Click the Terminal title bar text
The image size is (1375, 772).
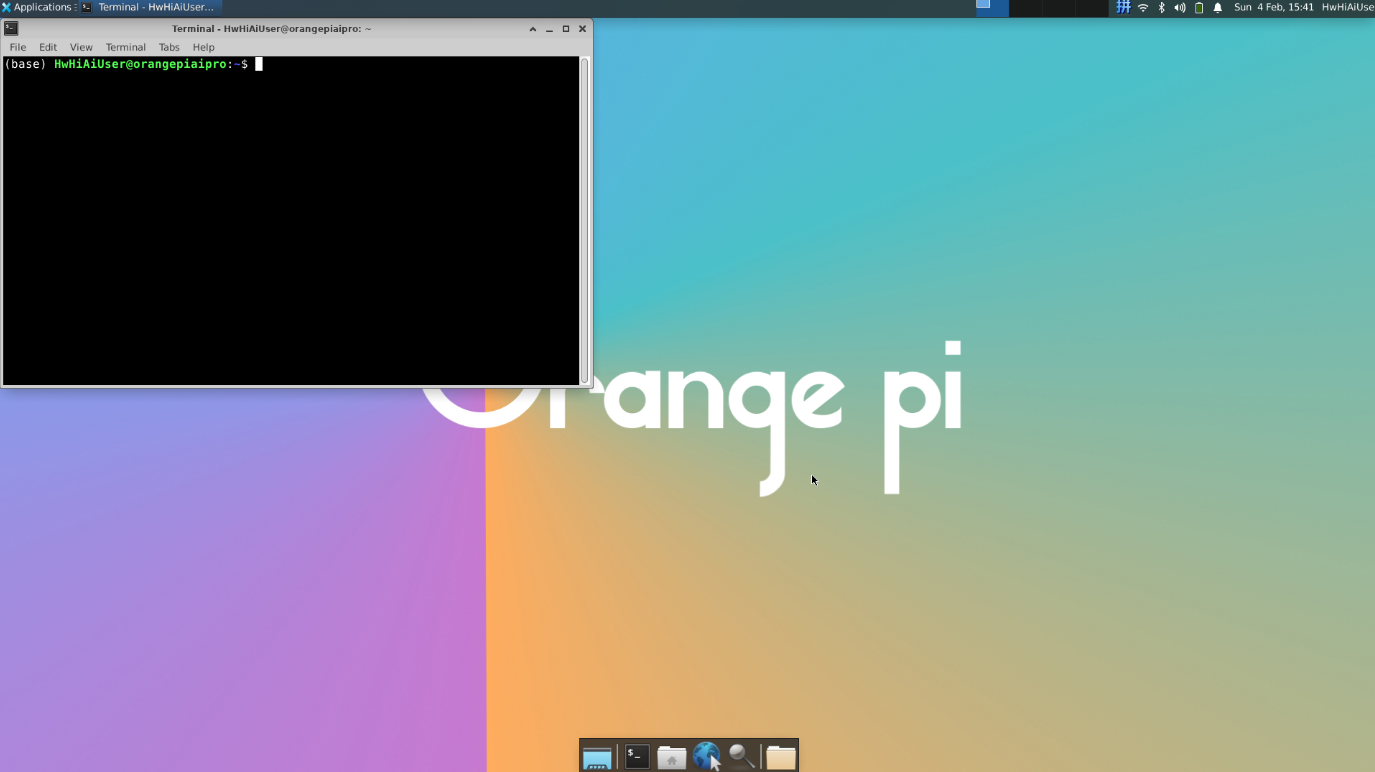[x=271, y=29]
